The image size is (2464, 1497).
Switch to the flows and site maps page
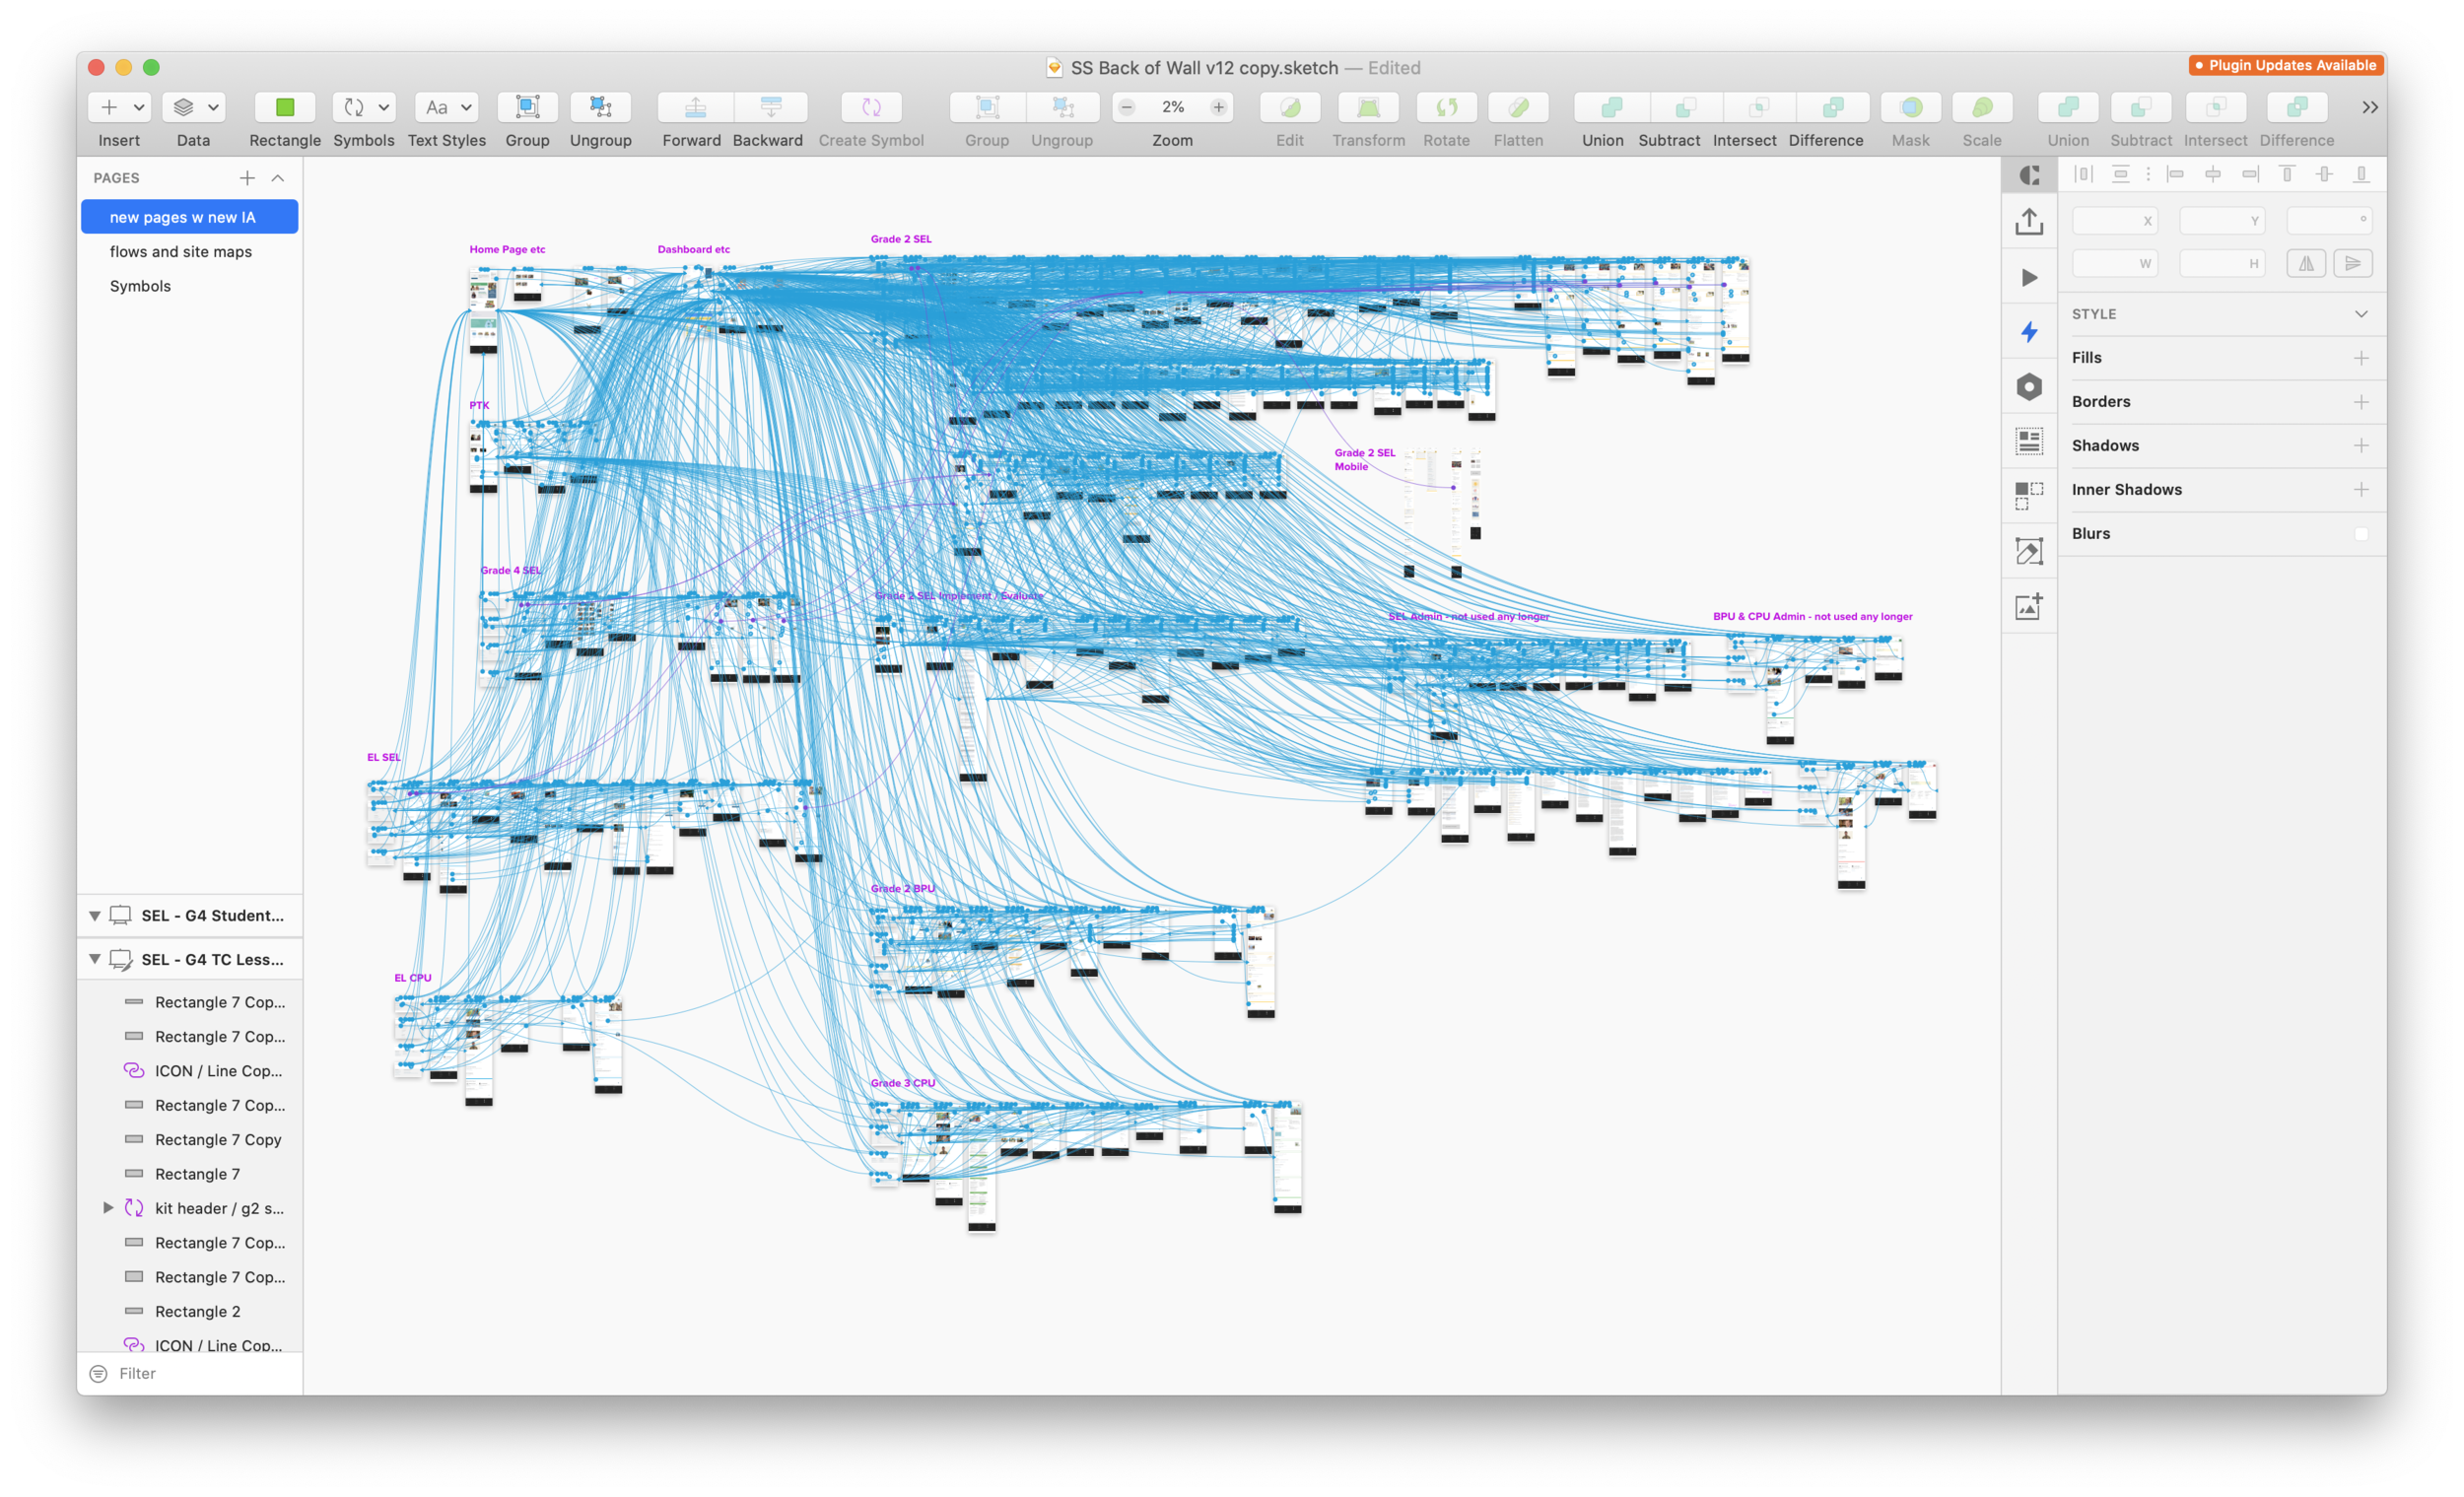181,252
